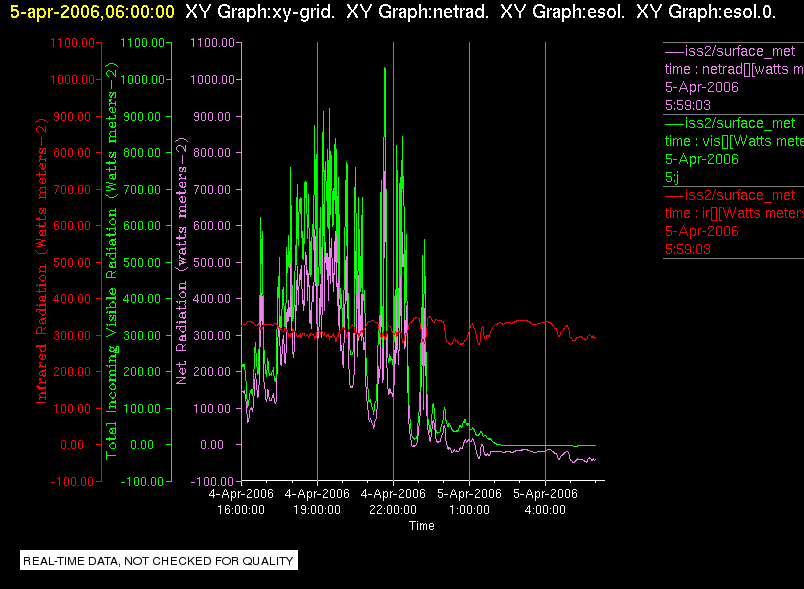Select the 'XY Graph:xy-grid.' title text
Image resolution: width=804 pixels, height=589 pixels.
(x=260, y=11)
